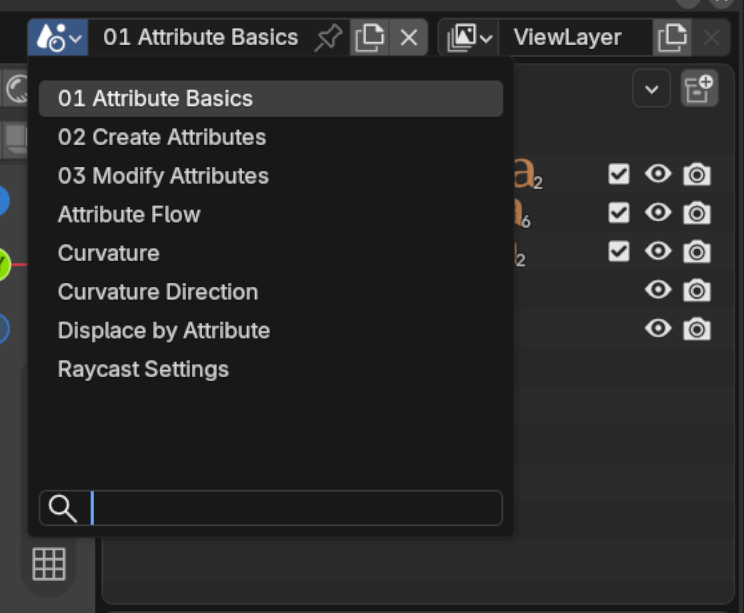Remove the ViewLayer view layer

tap(711, 37)
